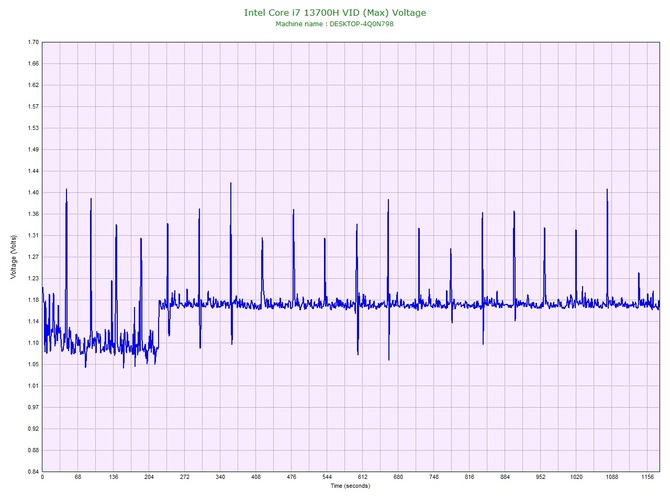Click the 272 x-axis time value

[185, 477]
